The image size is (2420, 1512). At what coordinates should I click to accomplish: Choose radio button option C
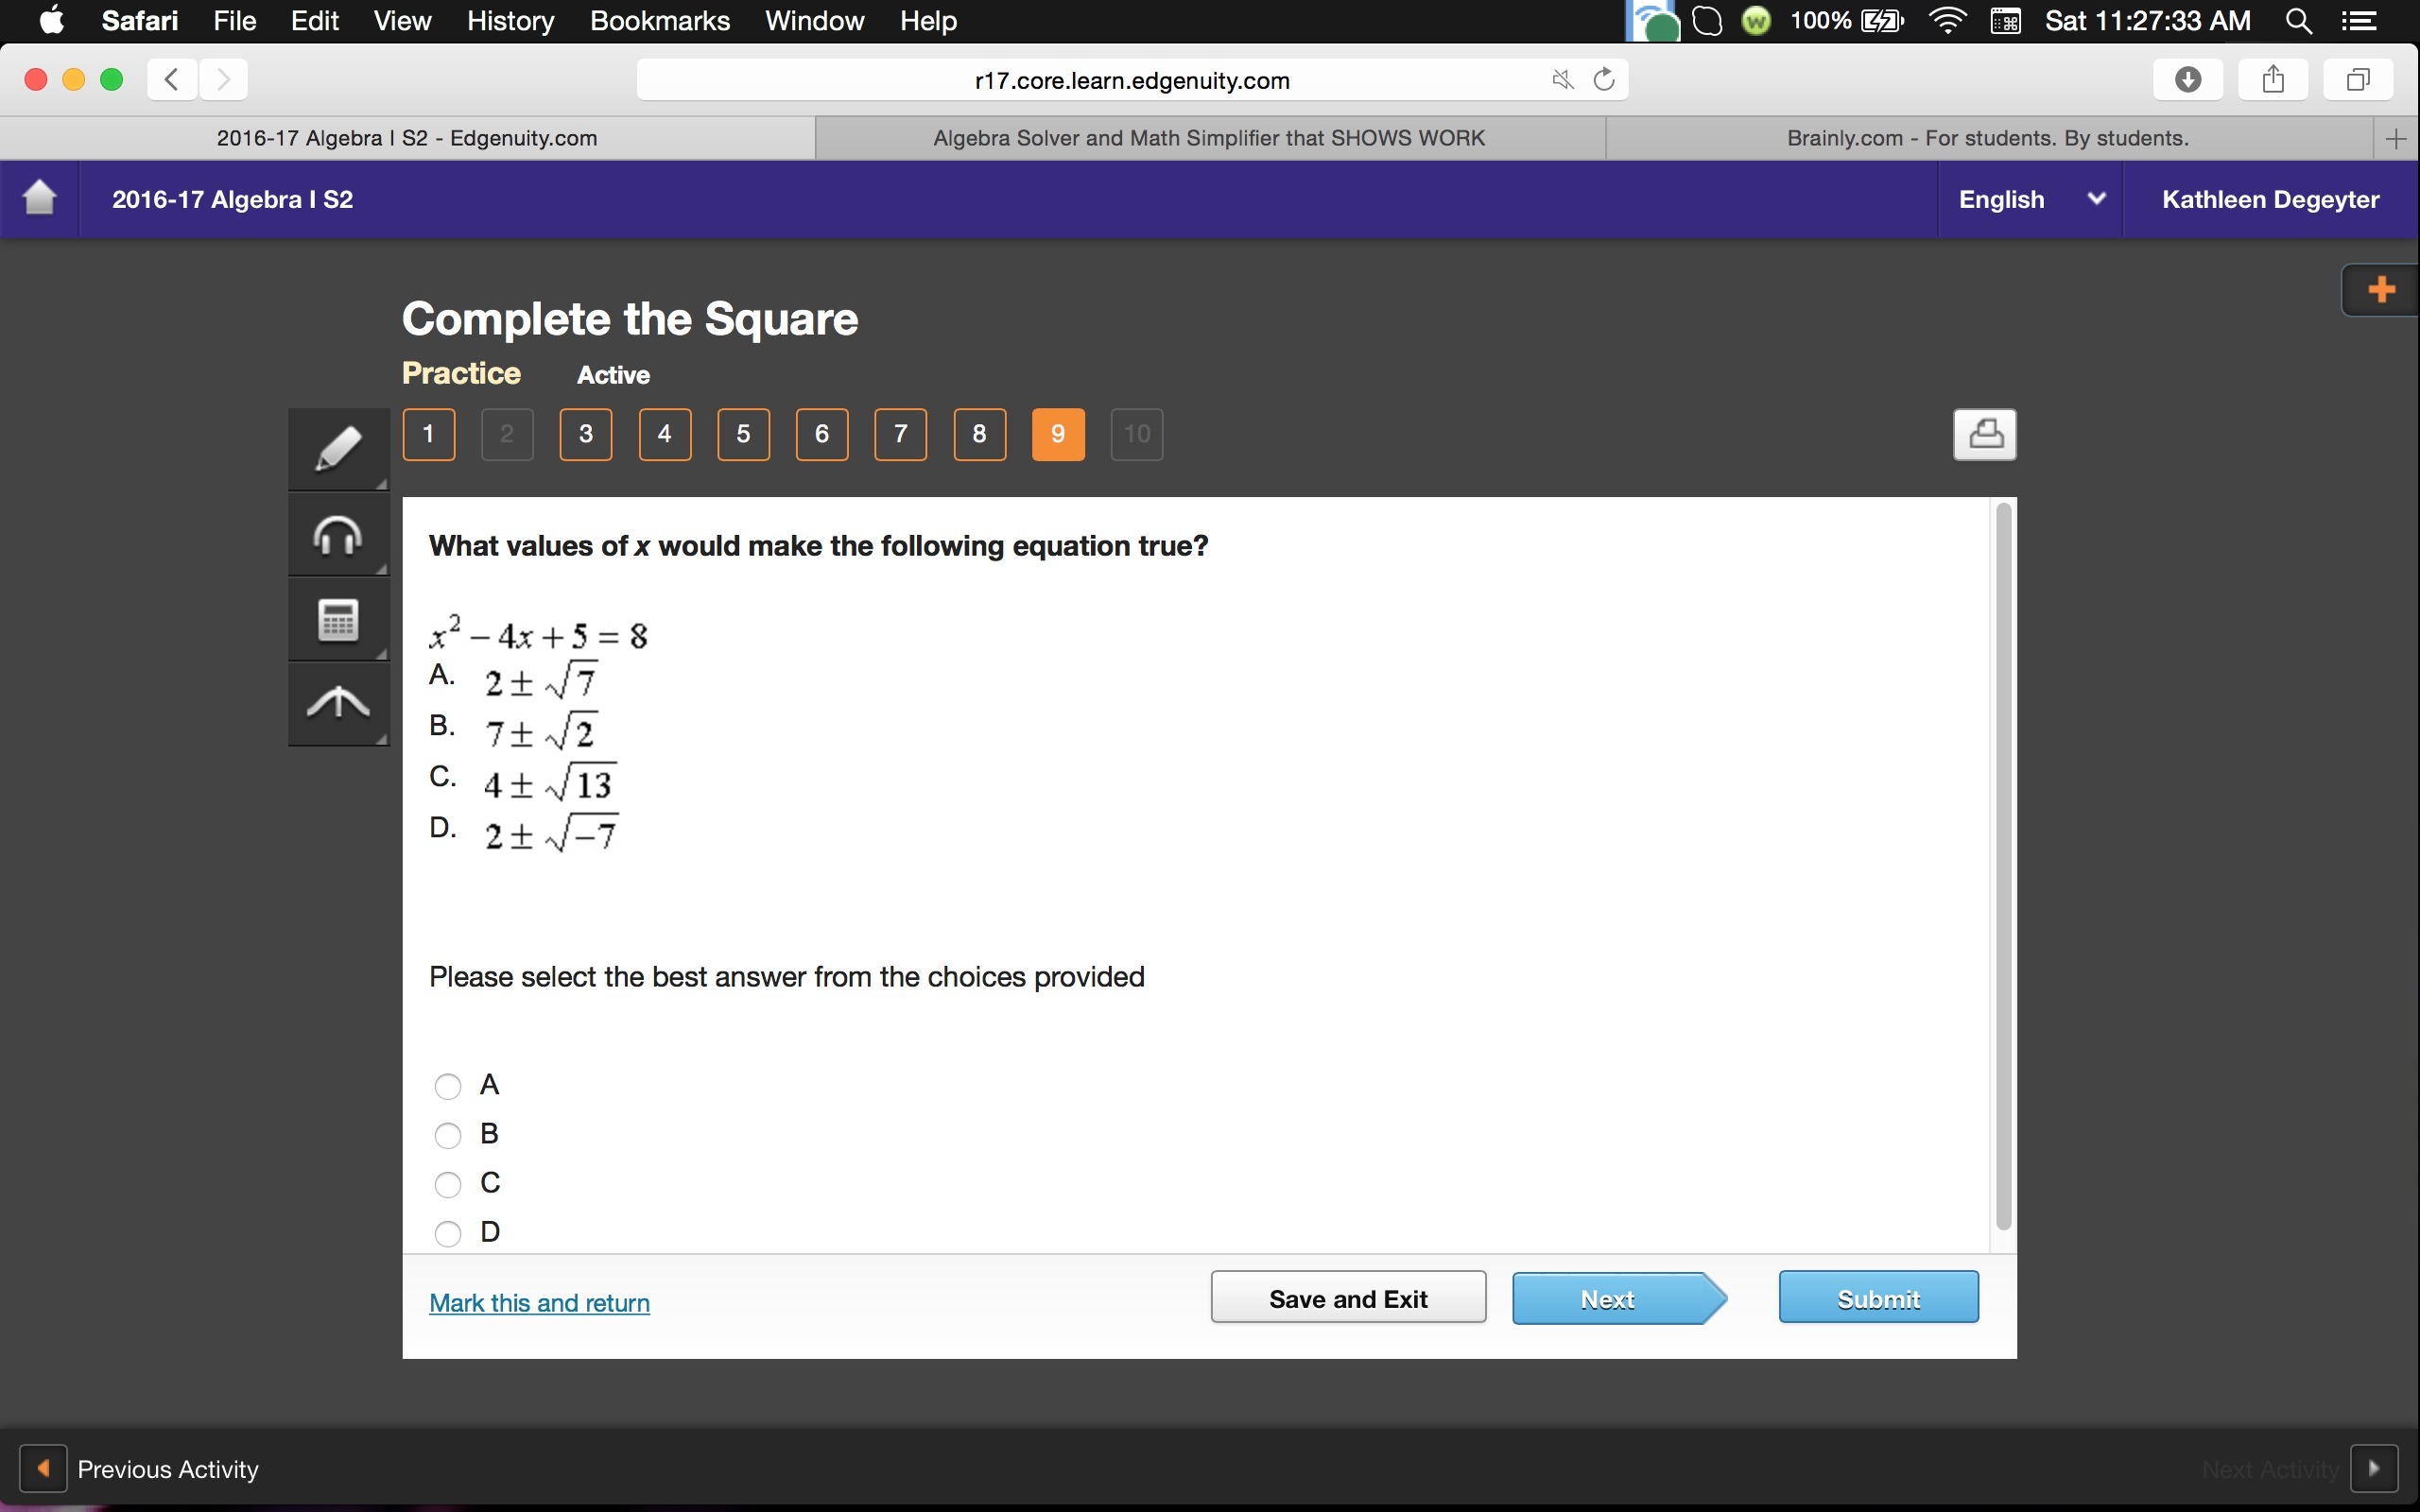coord(448,1184)
